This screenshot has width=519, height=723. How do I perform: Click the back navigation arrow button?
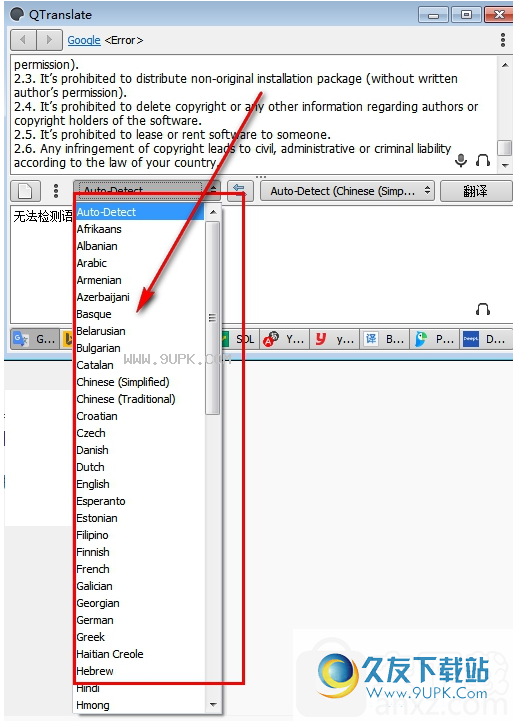click(x=24, y=40)
